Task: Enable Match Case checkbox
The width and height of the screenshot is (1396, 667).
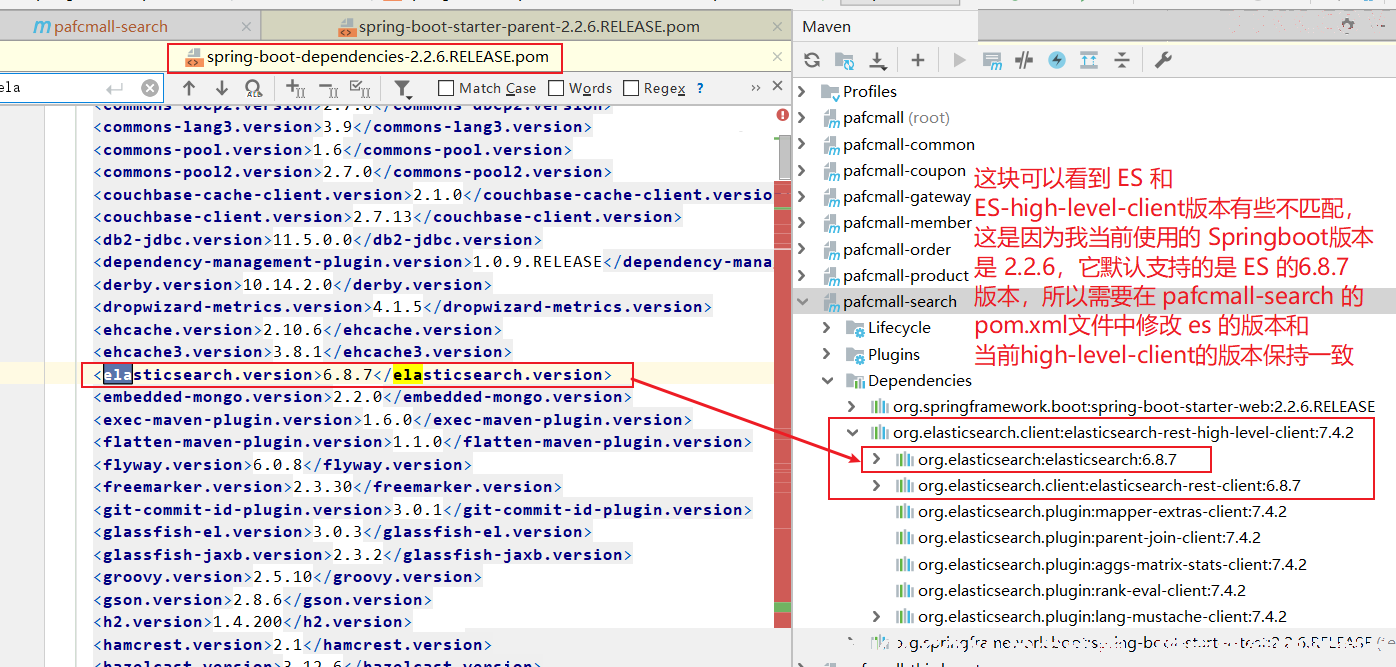Action: pyautogui.click(x=446, y=88)
